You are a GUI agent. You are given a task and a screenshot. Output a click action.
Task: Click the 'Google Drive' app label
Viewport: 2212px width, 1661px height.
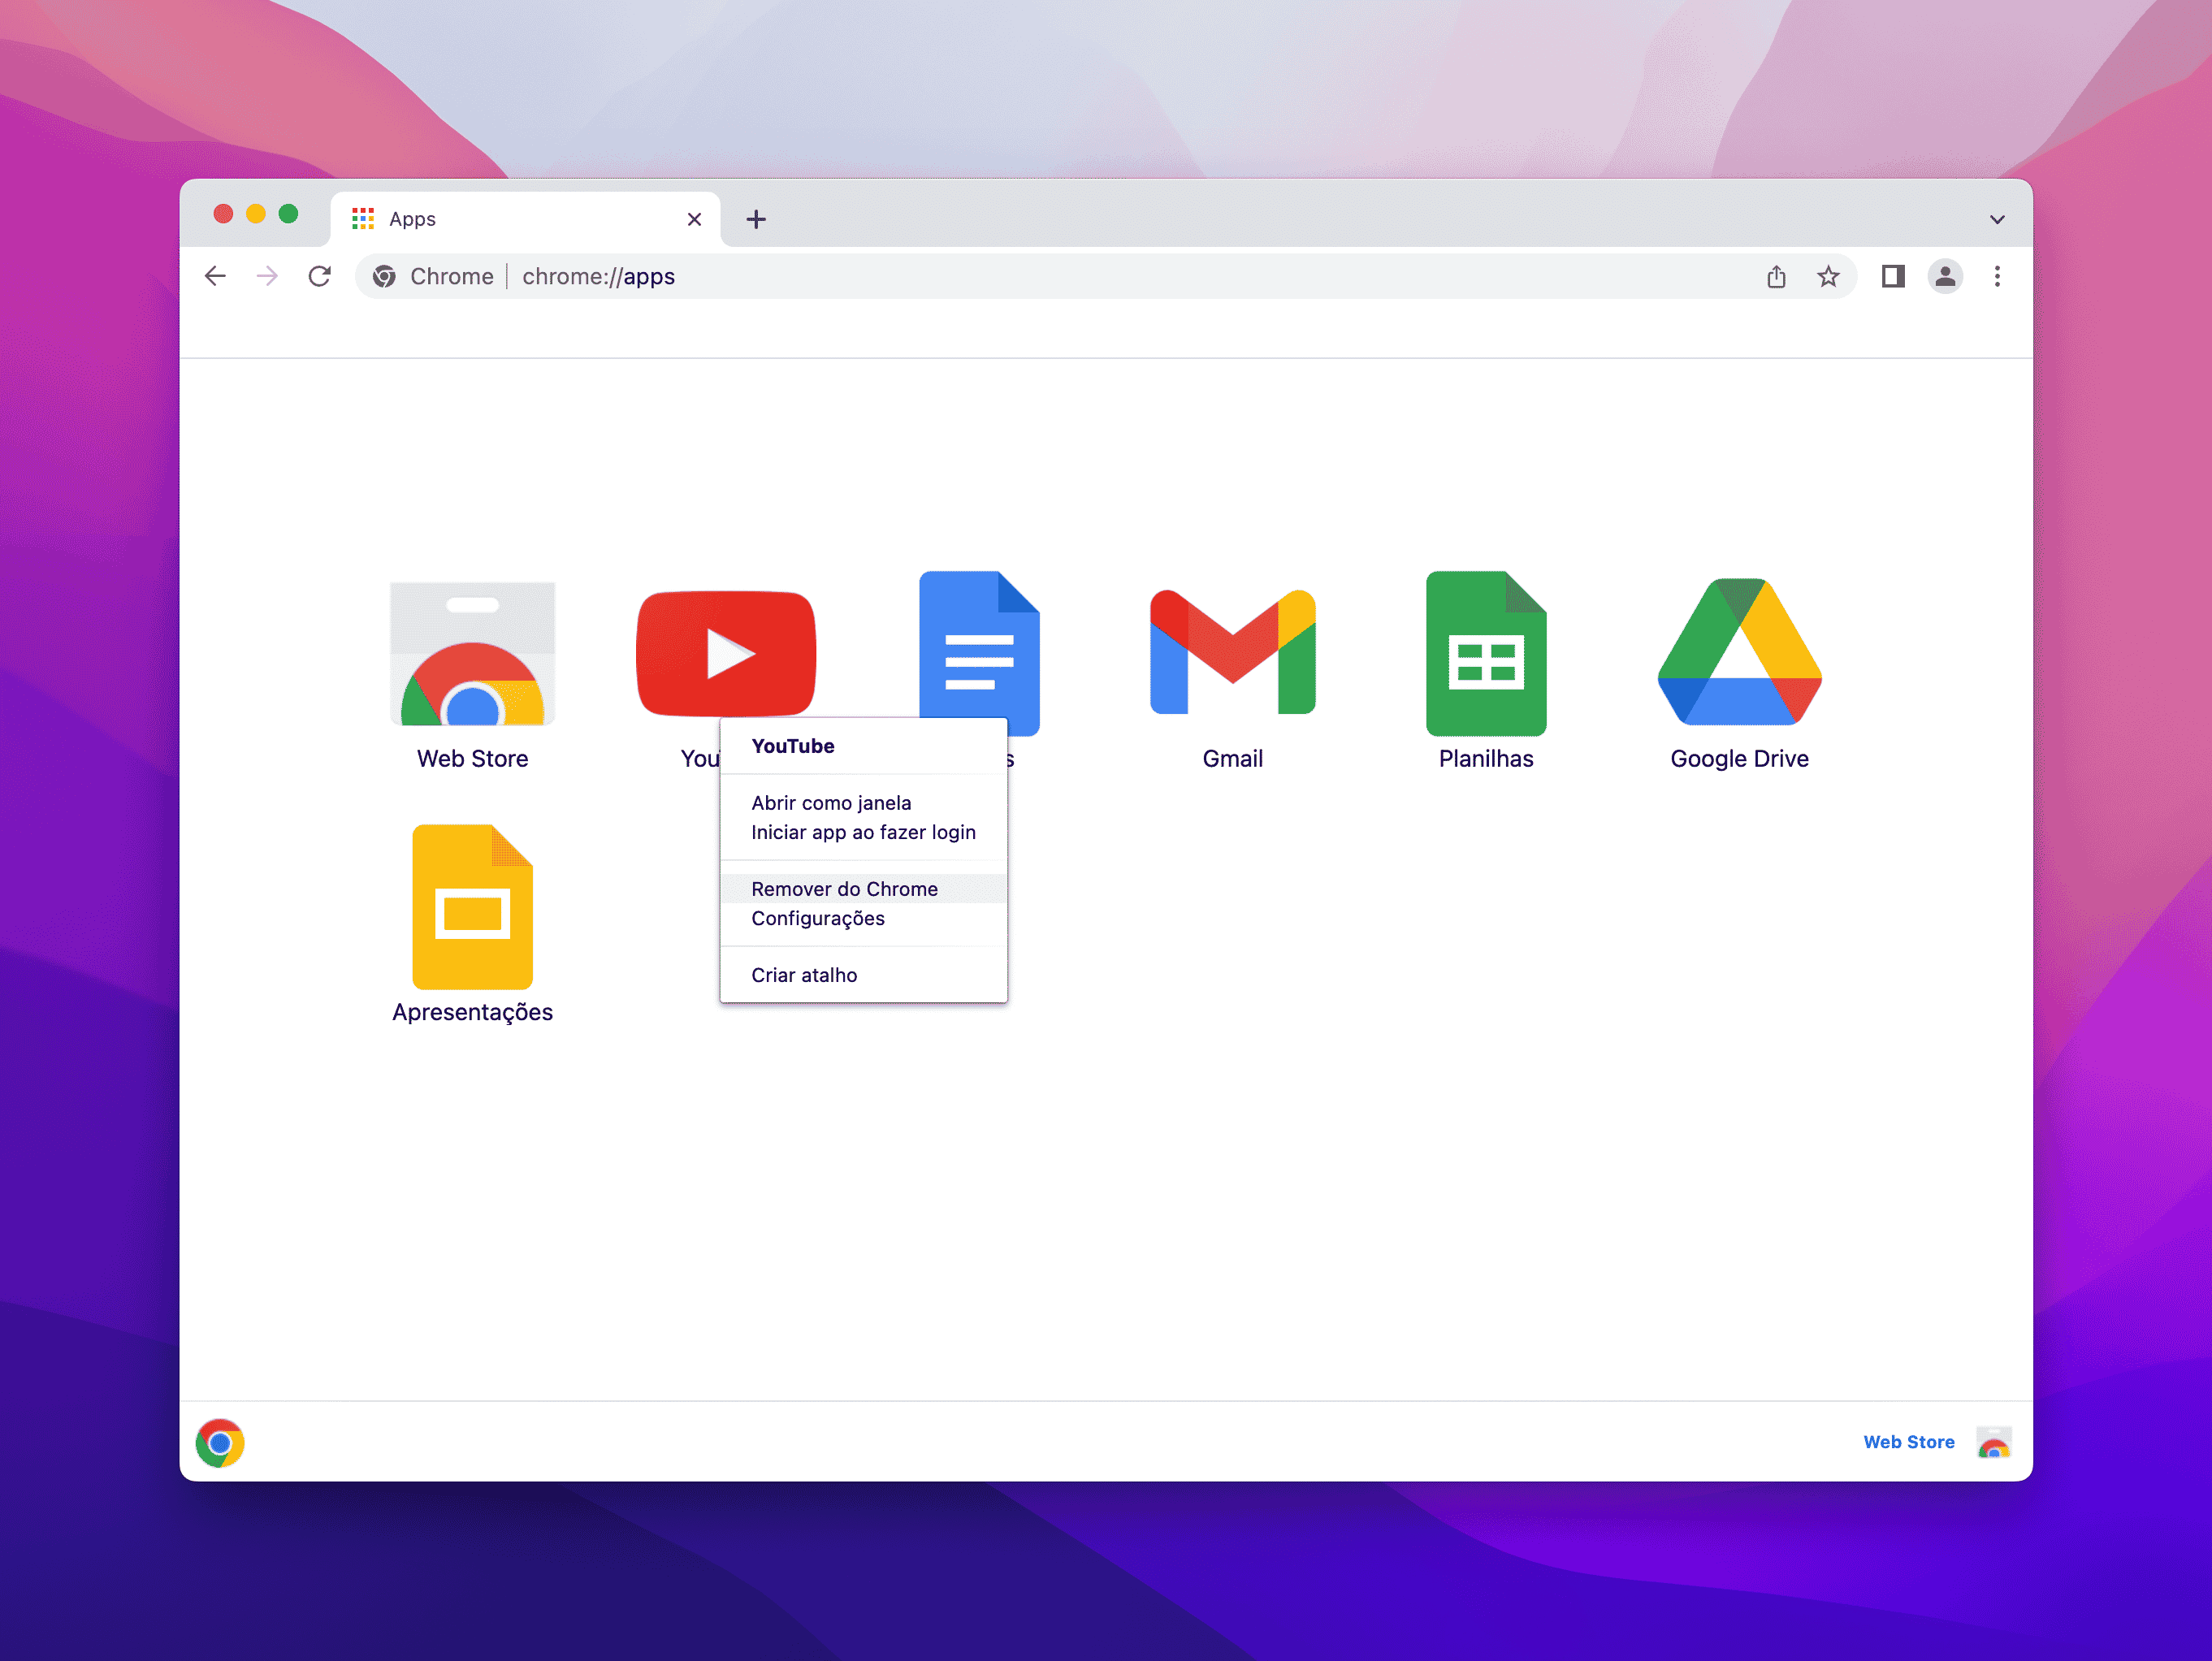[1739, 759]
